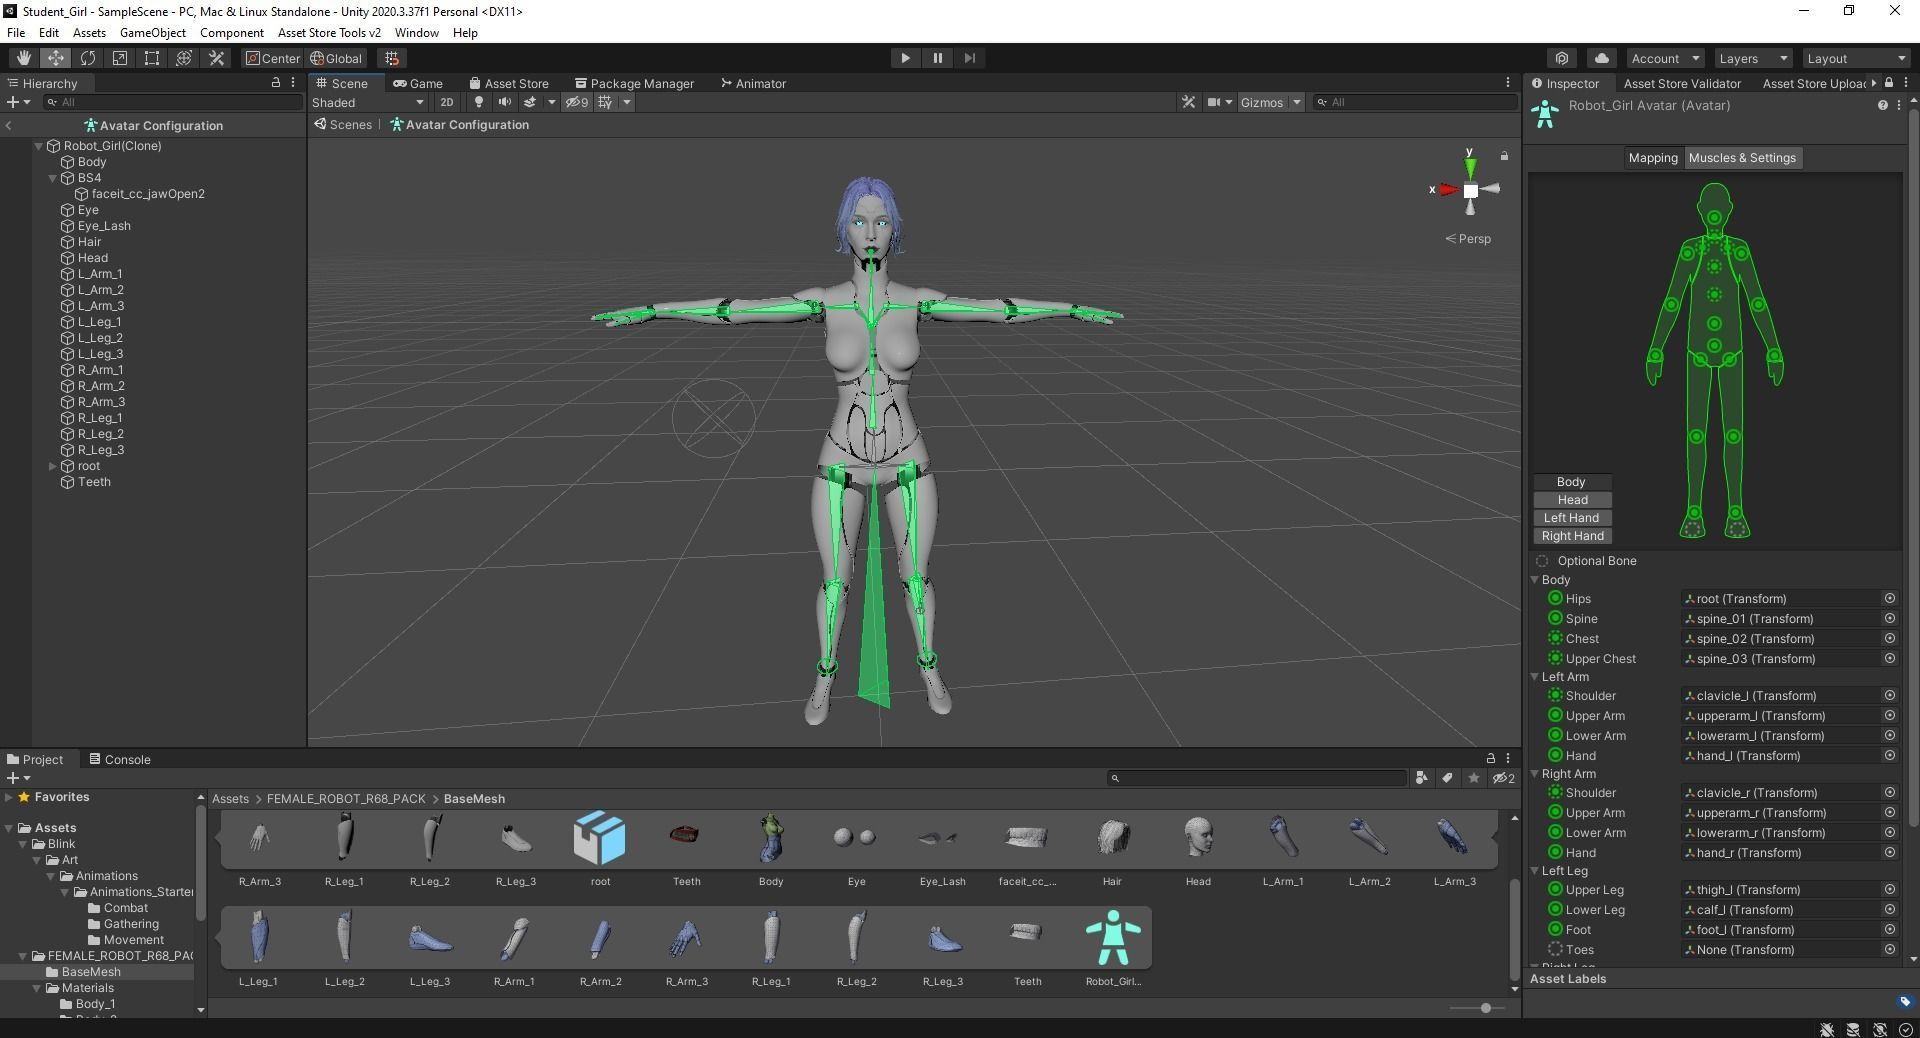Viewport: 1920px width, 1038px height.
Task: Select L_Arm_1 in Hierarchy
Action: click(100, 274)
